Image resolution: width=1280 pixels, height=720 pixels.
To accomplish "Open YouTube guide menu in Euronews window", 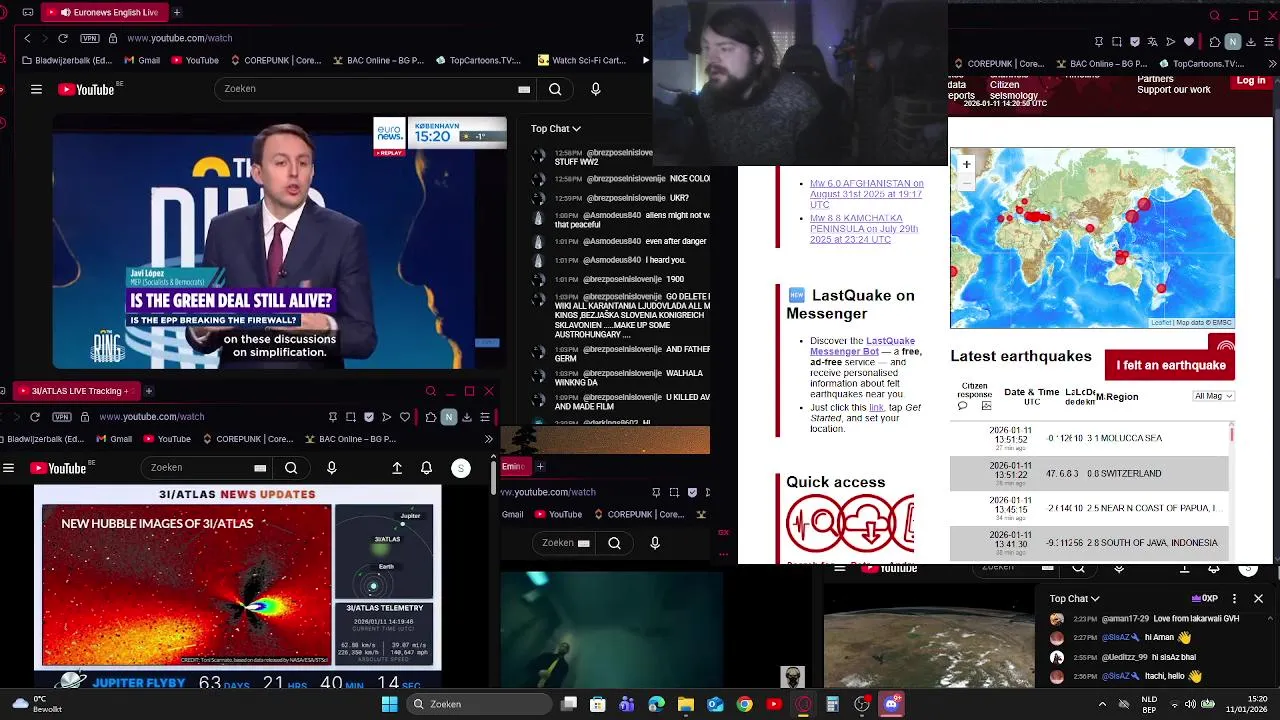I will click(x=36, y=89).
